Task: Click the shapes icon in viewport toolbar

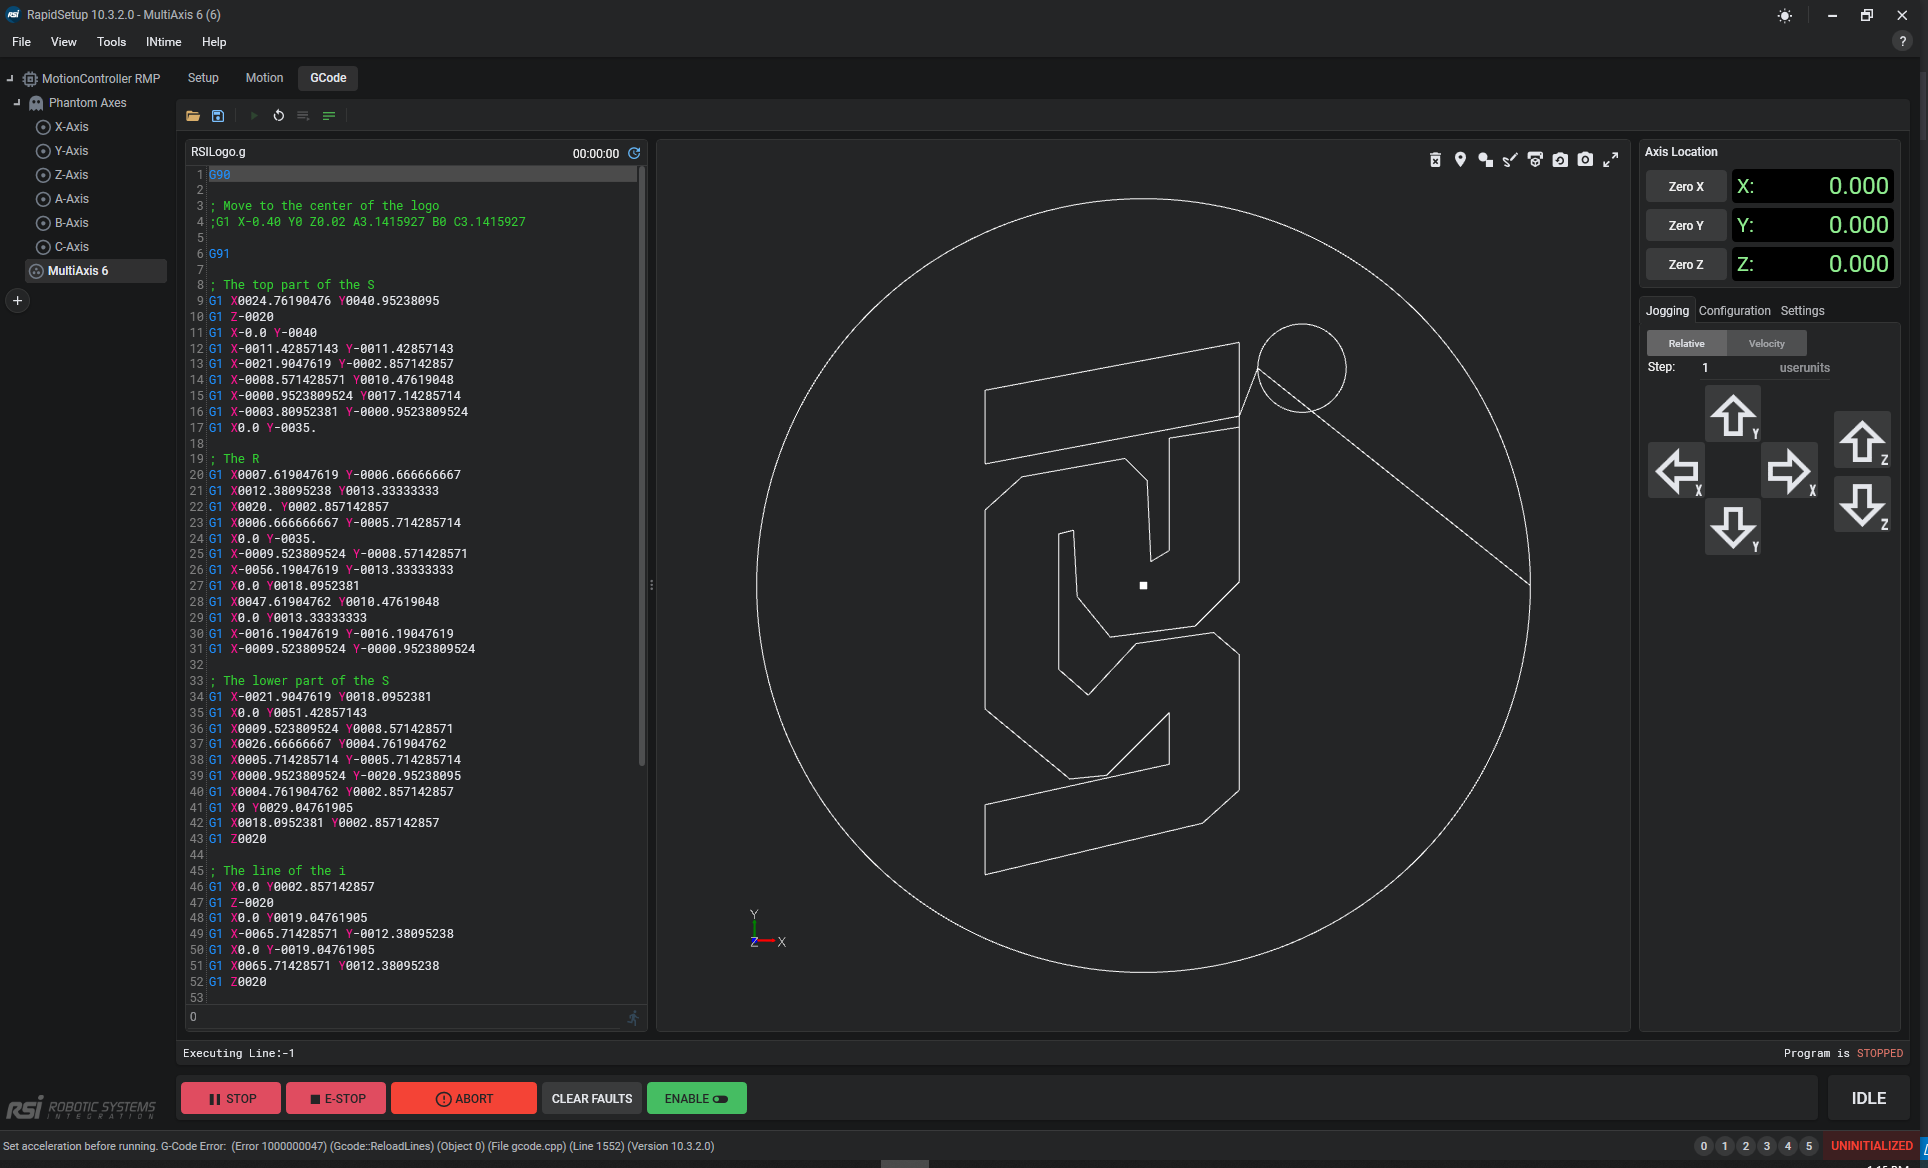Action: click(1485, 160)
